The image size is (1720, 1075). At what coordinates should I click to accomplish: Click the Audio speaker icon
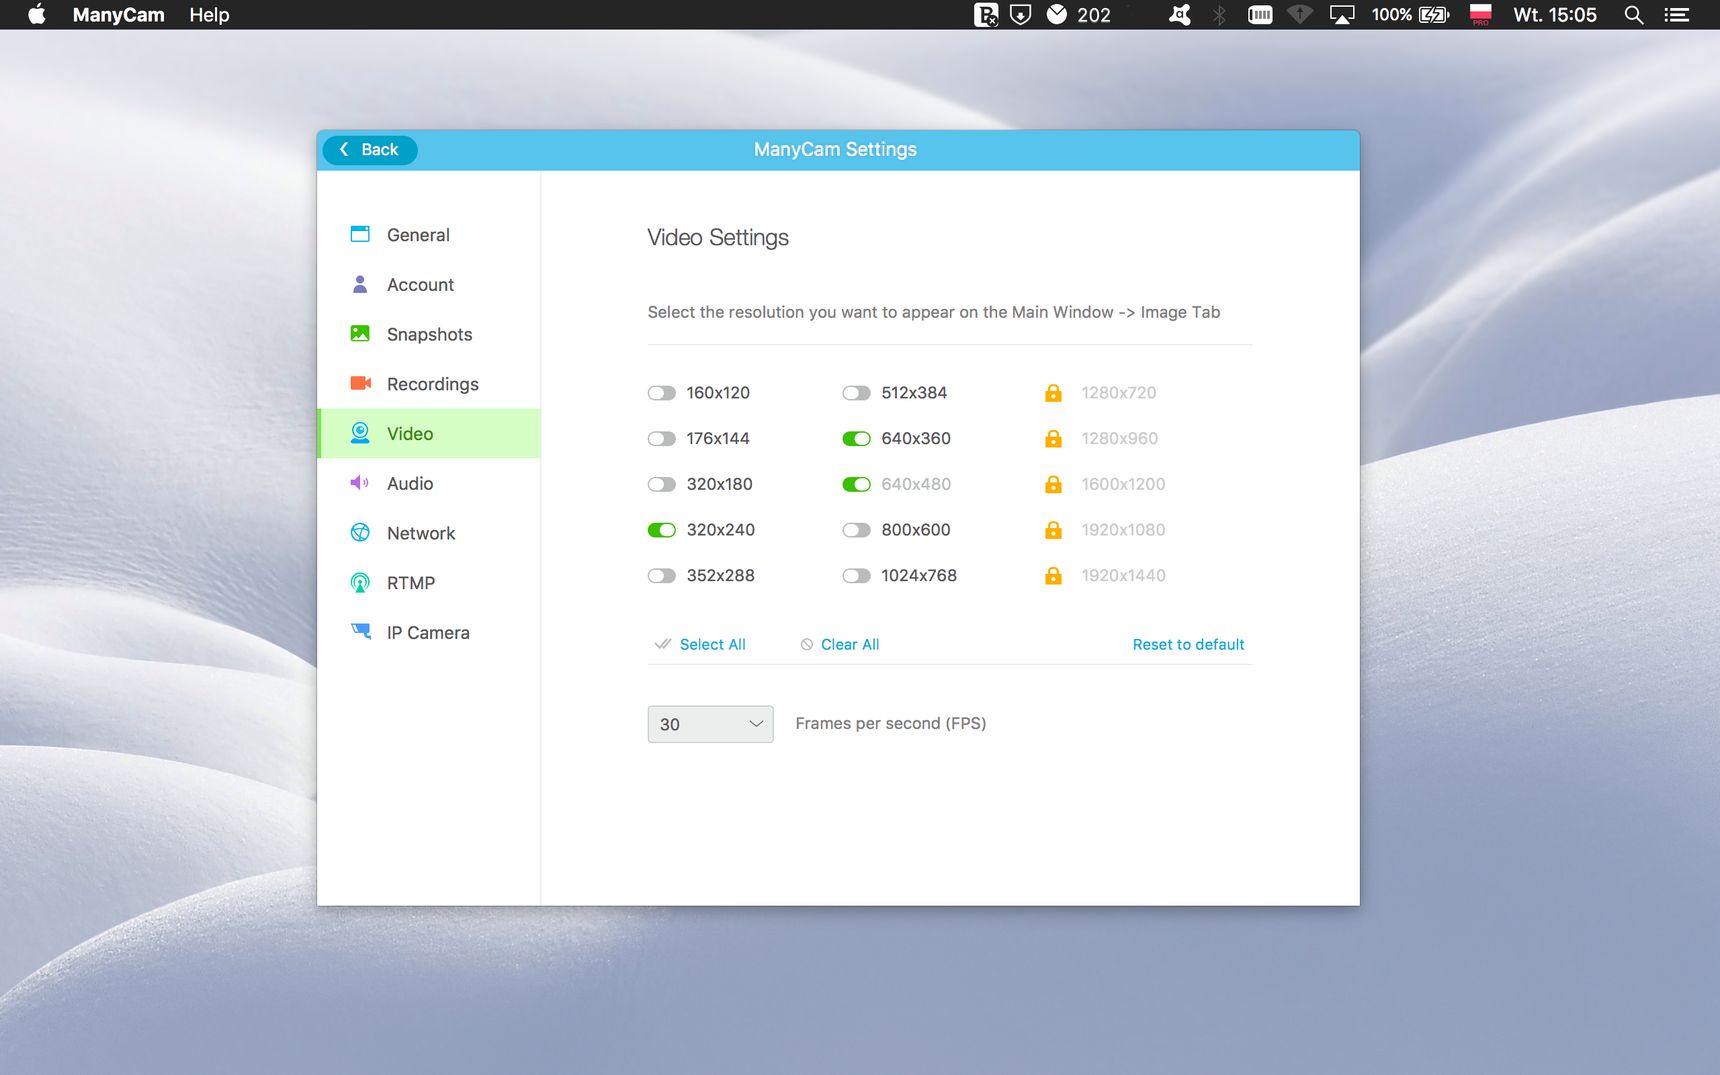pyautogui.click(x=360, y=483)
